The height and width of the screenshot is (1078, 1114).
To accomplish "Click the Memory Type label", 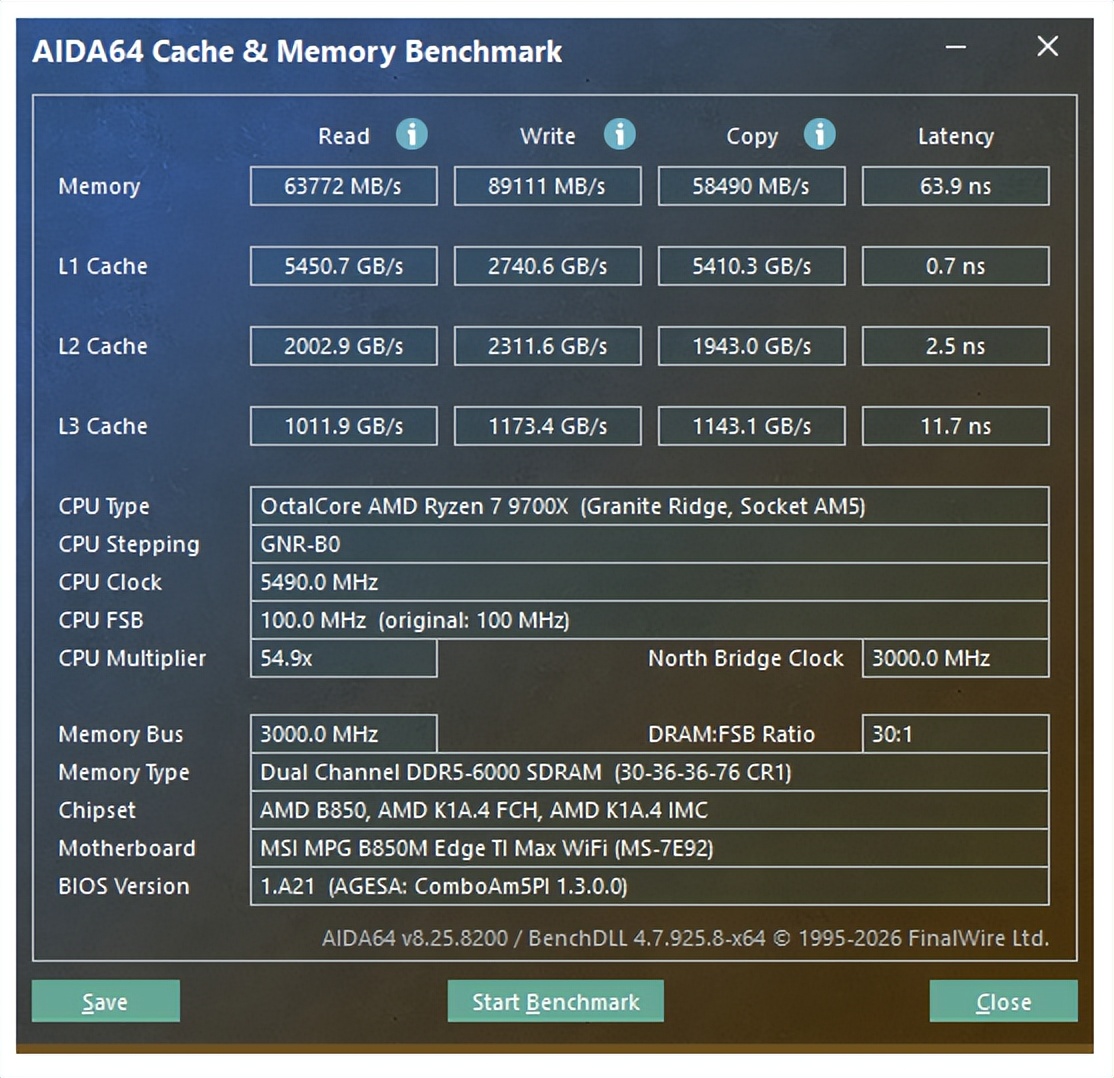I will [124, 773].
